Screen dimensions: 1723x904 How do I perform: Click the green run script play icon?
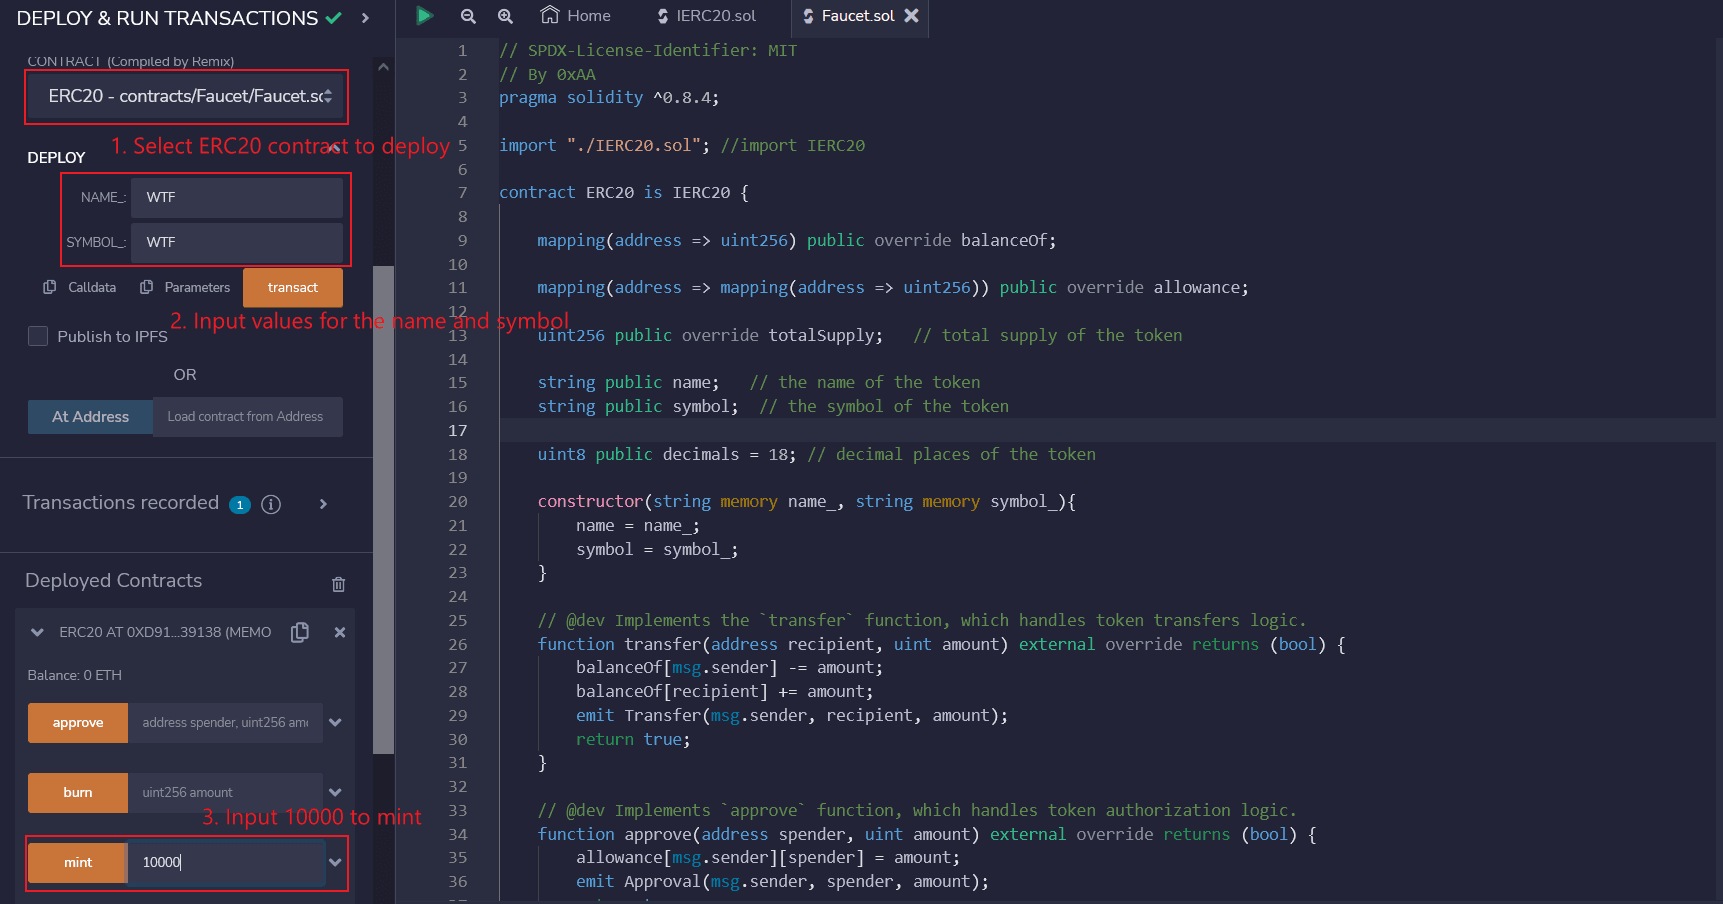(x=424, y=15)
